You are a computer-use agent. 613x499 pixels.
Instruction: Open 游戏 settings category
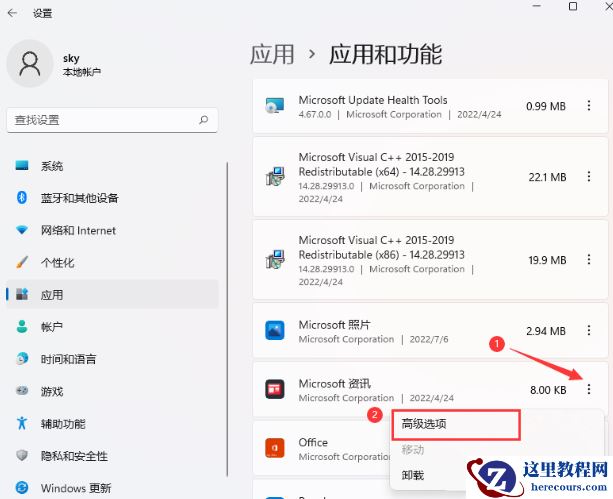click(x=112, y=391)
